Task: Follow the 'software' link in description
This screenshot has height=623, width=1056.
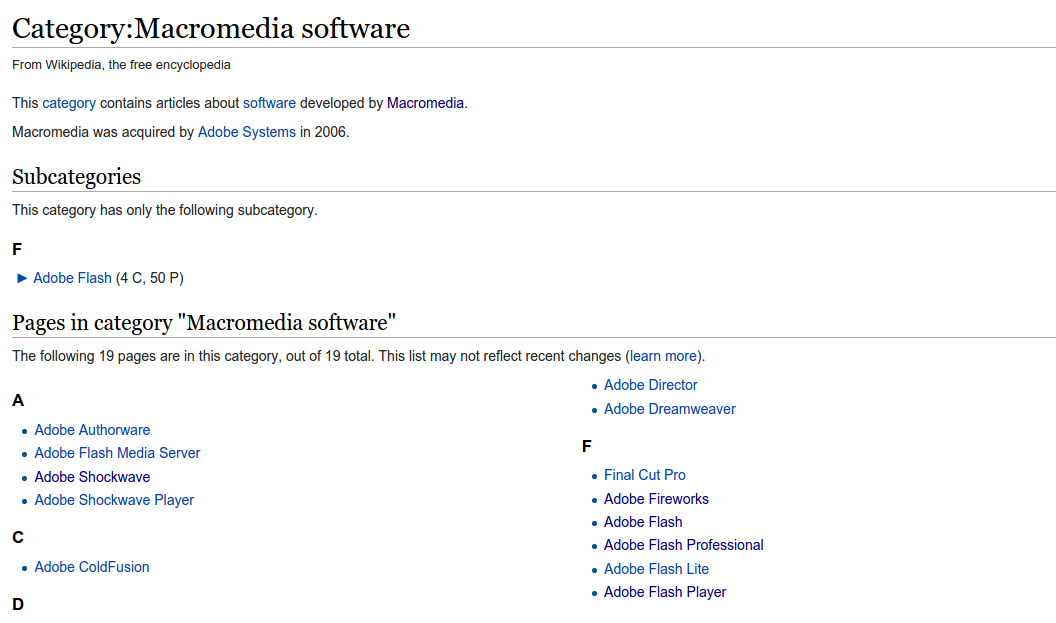Action: 269,103
